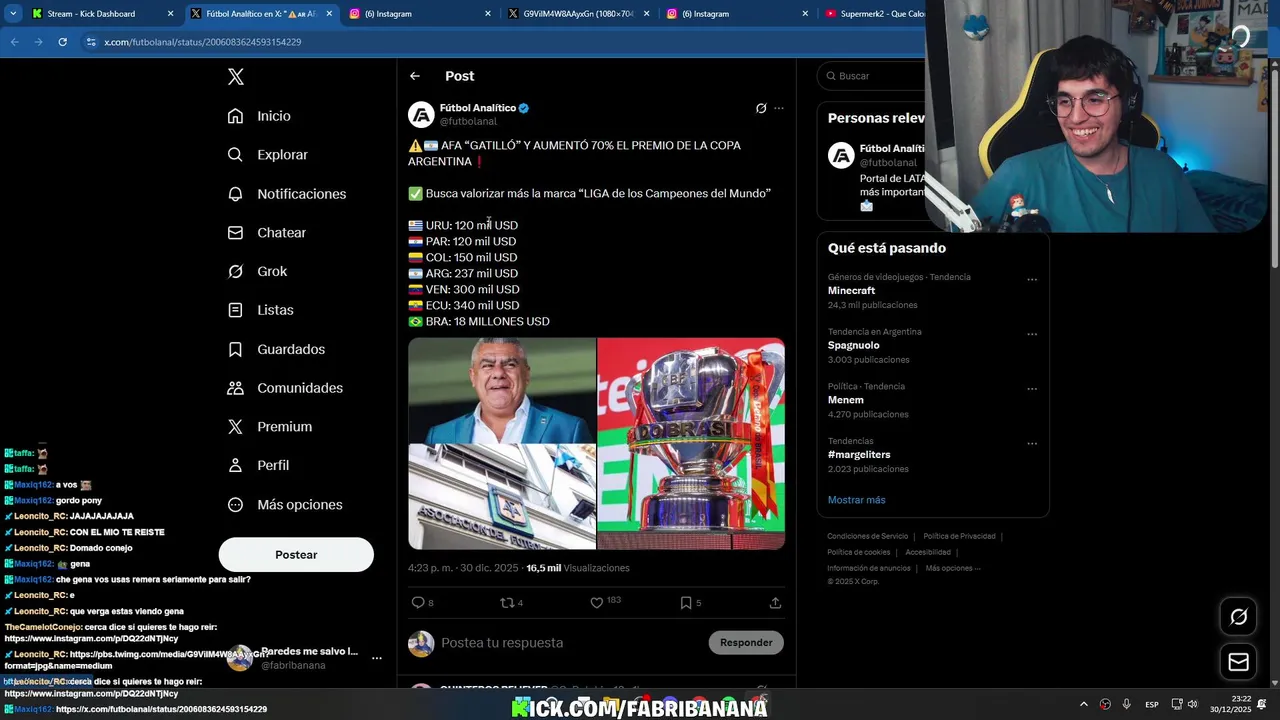Click the Perfil person icon
1280x720 pixels.
click(235, 466)
